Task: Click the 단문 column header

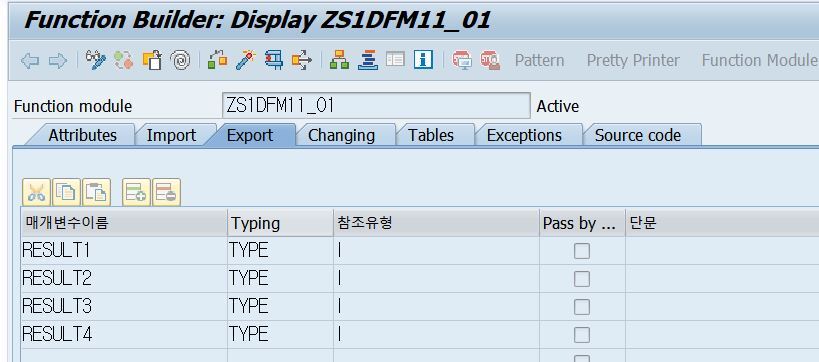Action: point(722,223)
